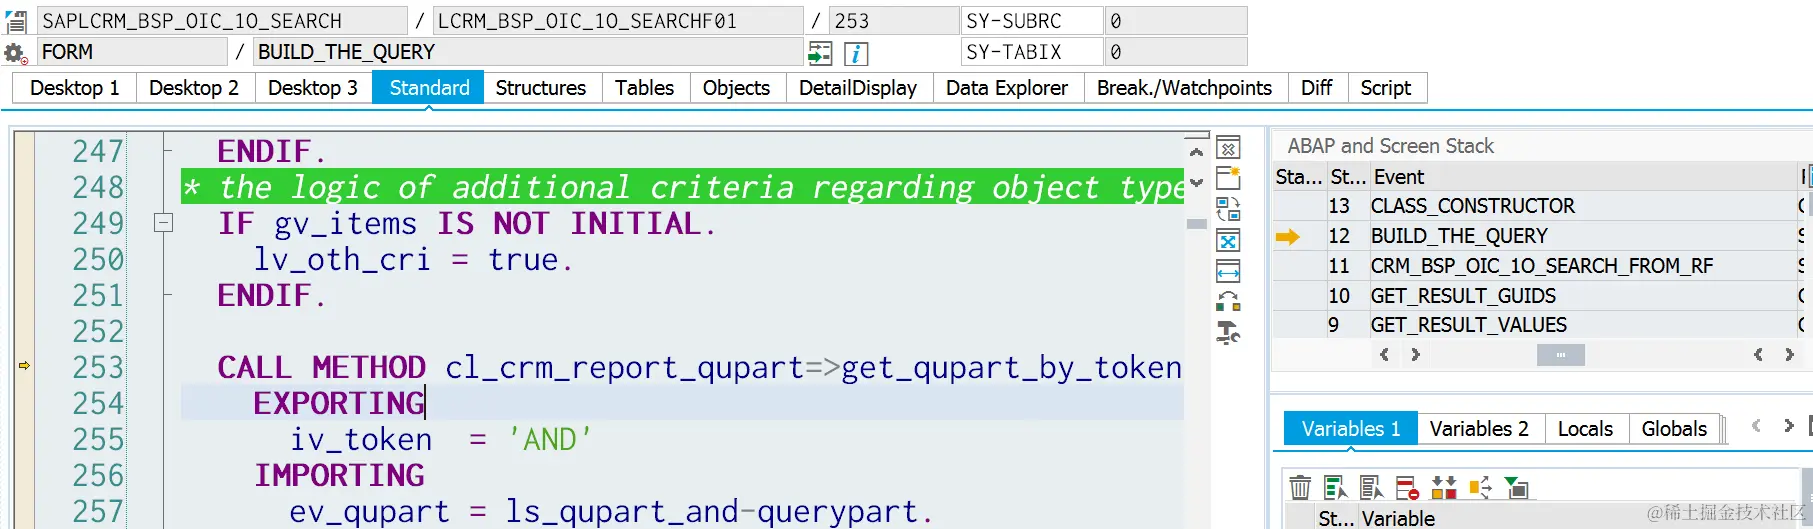Click left scroll arrow under Sta... column
1813x529 pixels.
click(x=1384, y=355)
